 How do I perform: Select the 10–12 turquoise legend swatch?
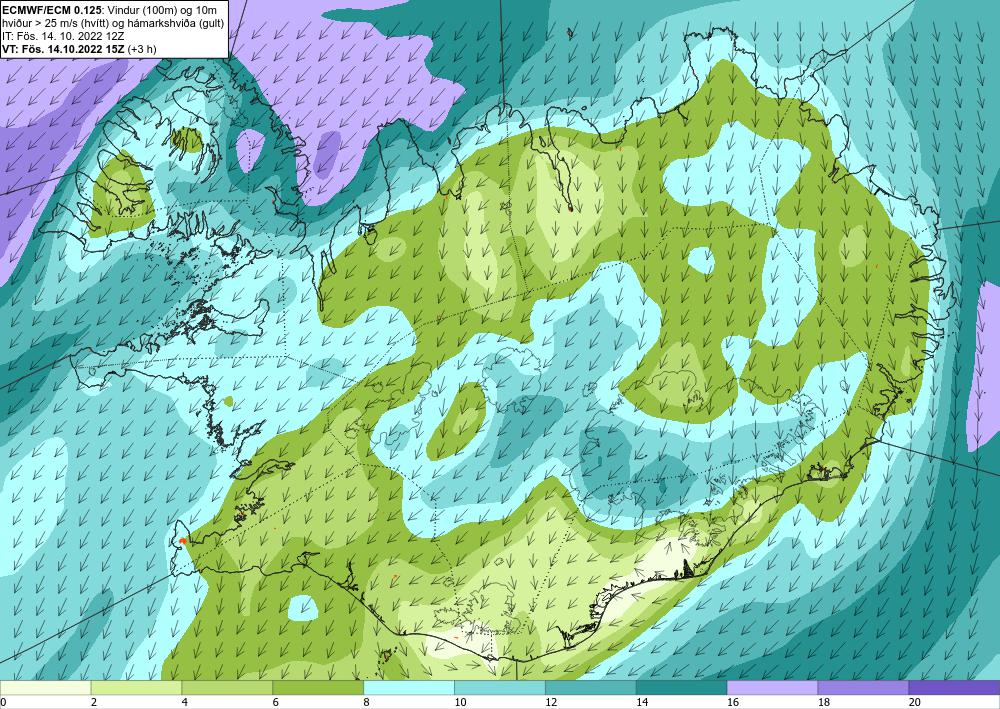click(x=499, y=688)
